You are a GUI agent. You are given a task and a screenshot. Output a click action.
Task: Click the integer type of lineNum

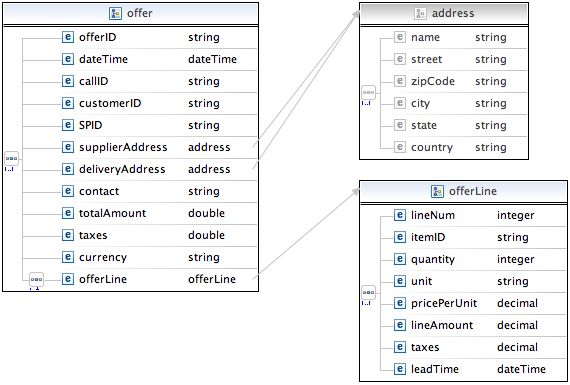(515, 216)
